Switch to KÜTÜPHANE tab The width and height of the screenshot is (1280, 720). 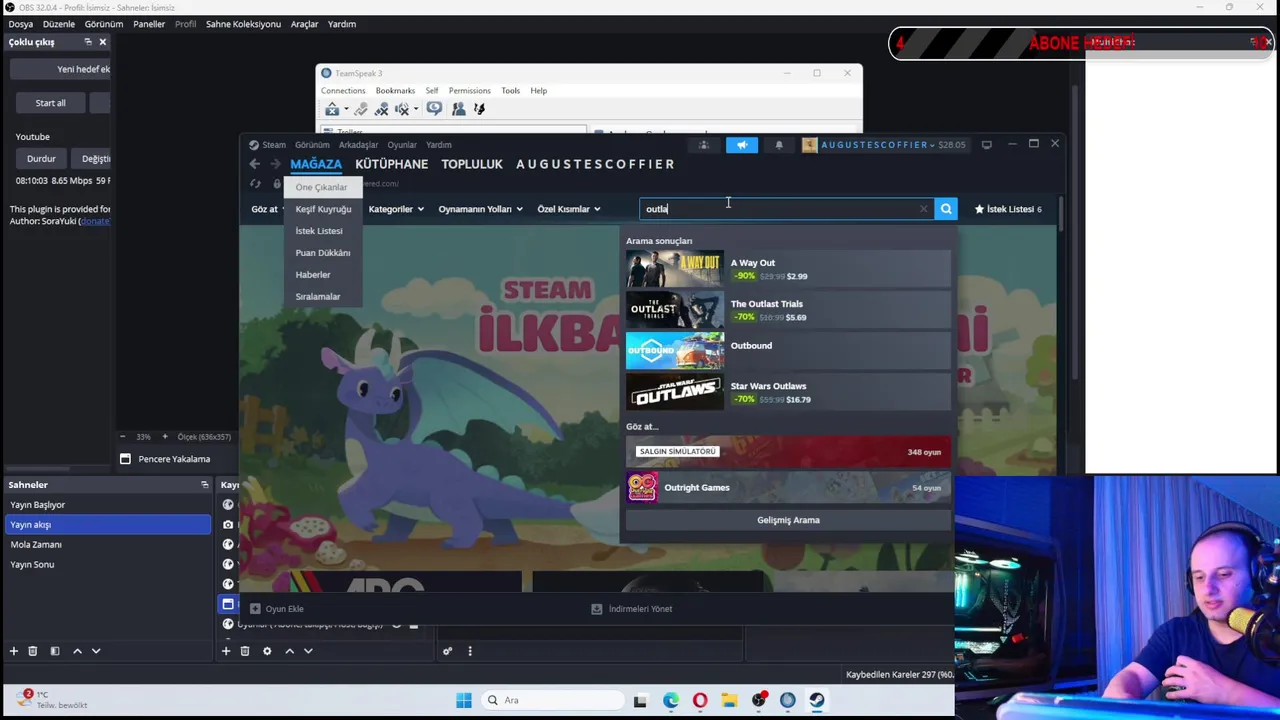(x=392, y=164)
